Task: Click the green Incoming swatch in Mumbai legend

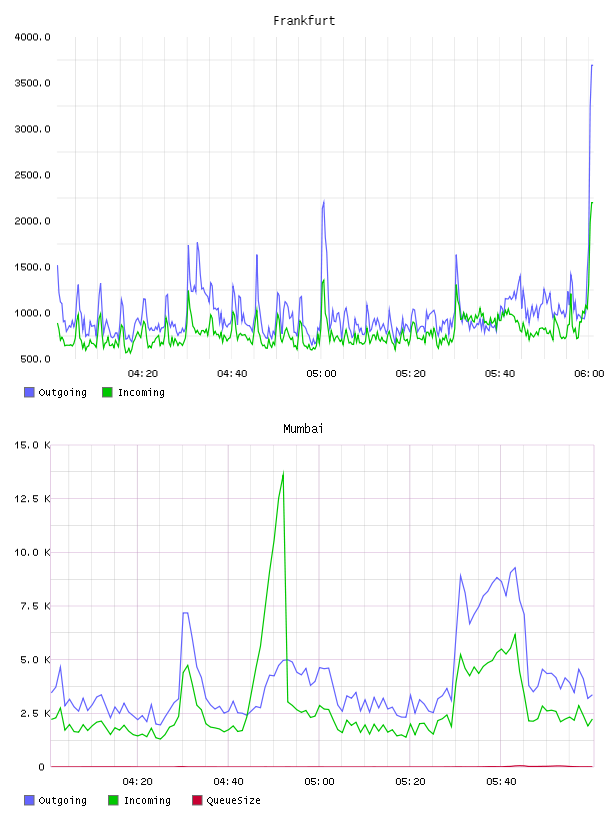Action: 113,800
